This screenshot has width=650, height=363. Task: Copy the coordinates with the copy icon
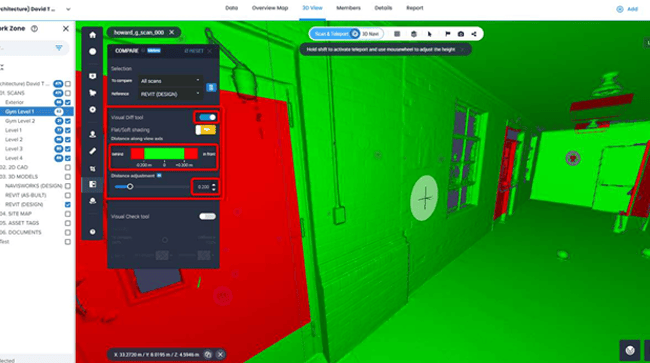coord(208,354)
